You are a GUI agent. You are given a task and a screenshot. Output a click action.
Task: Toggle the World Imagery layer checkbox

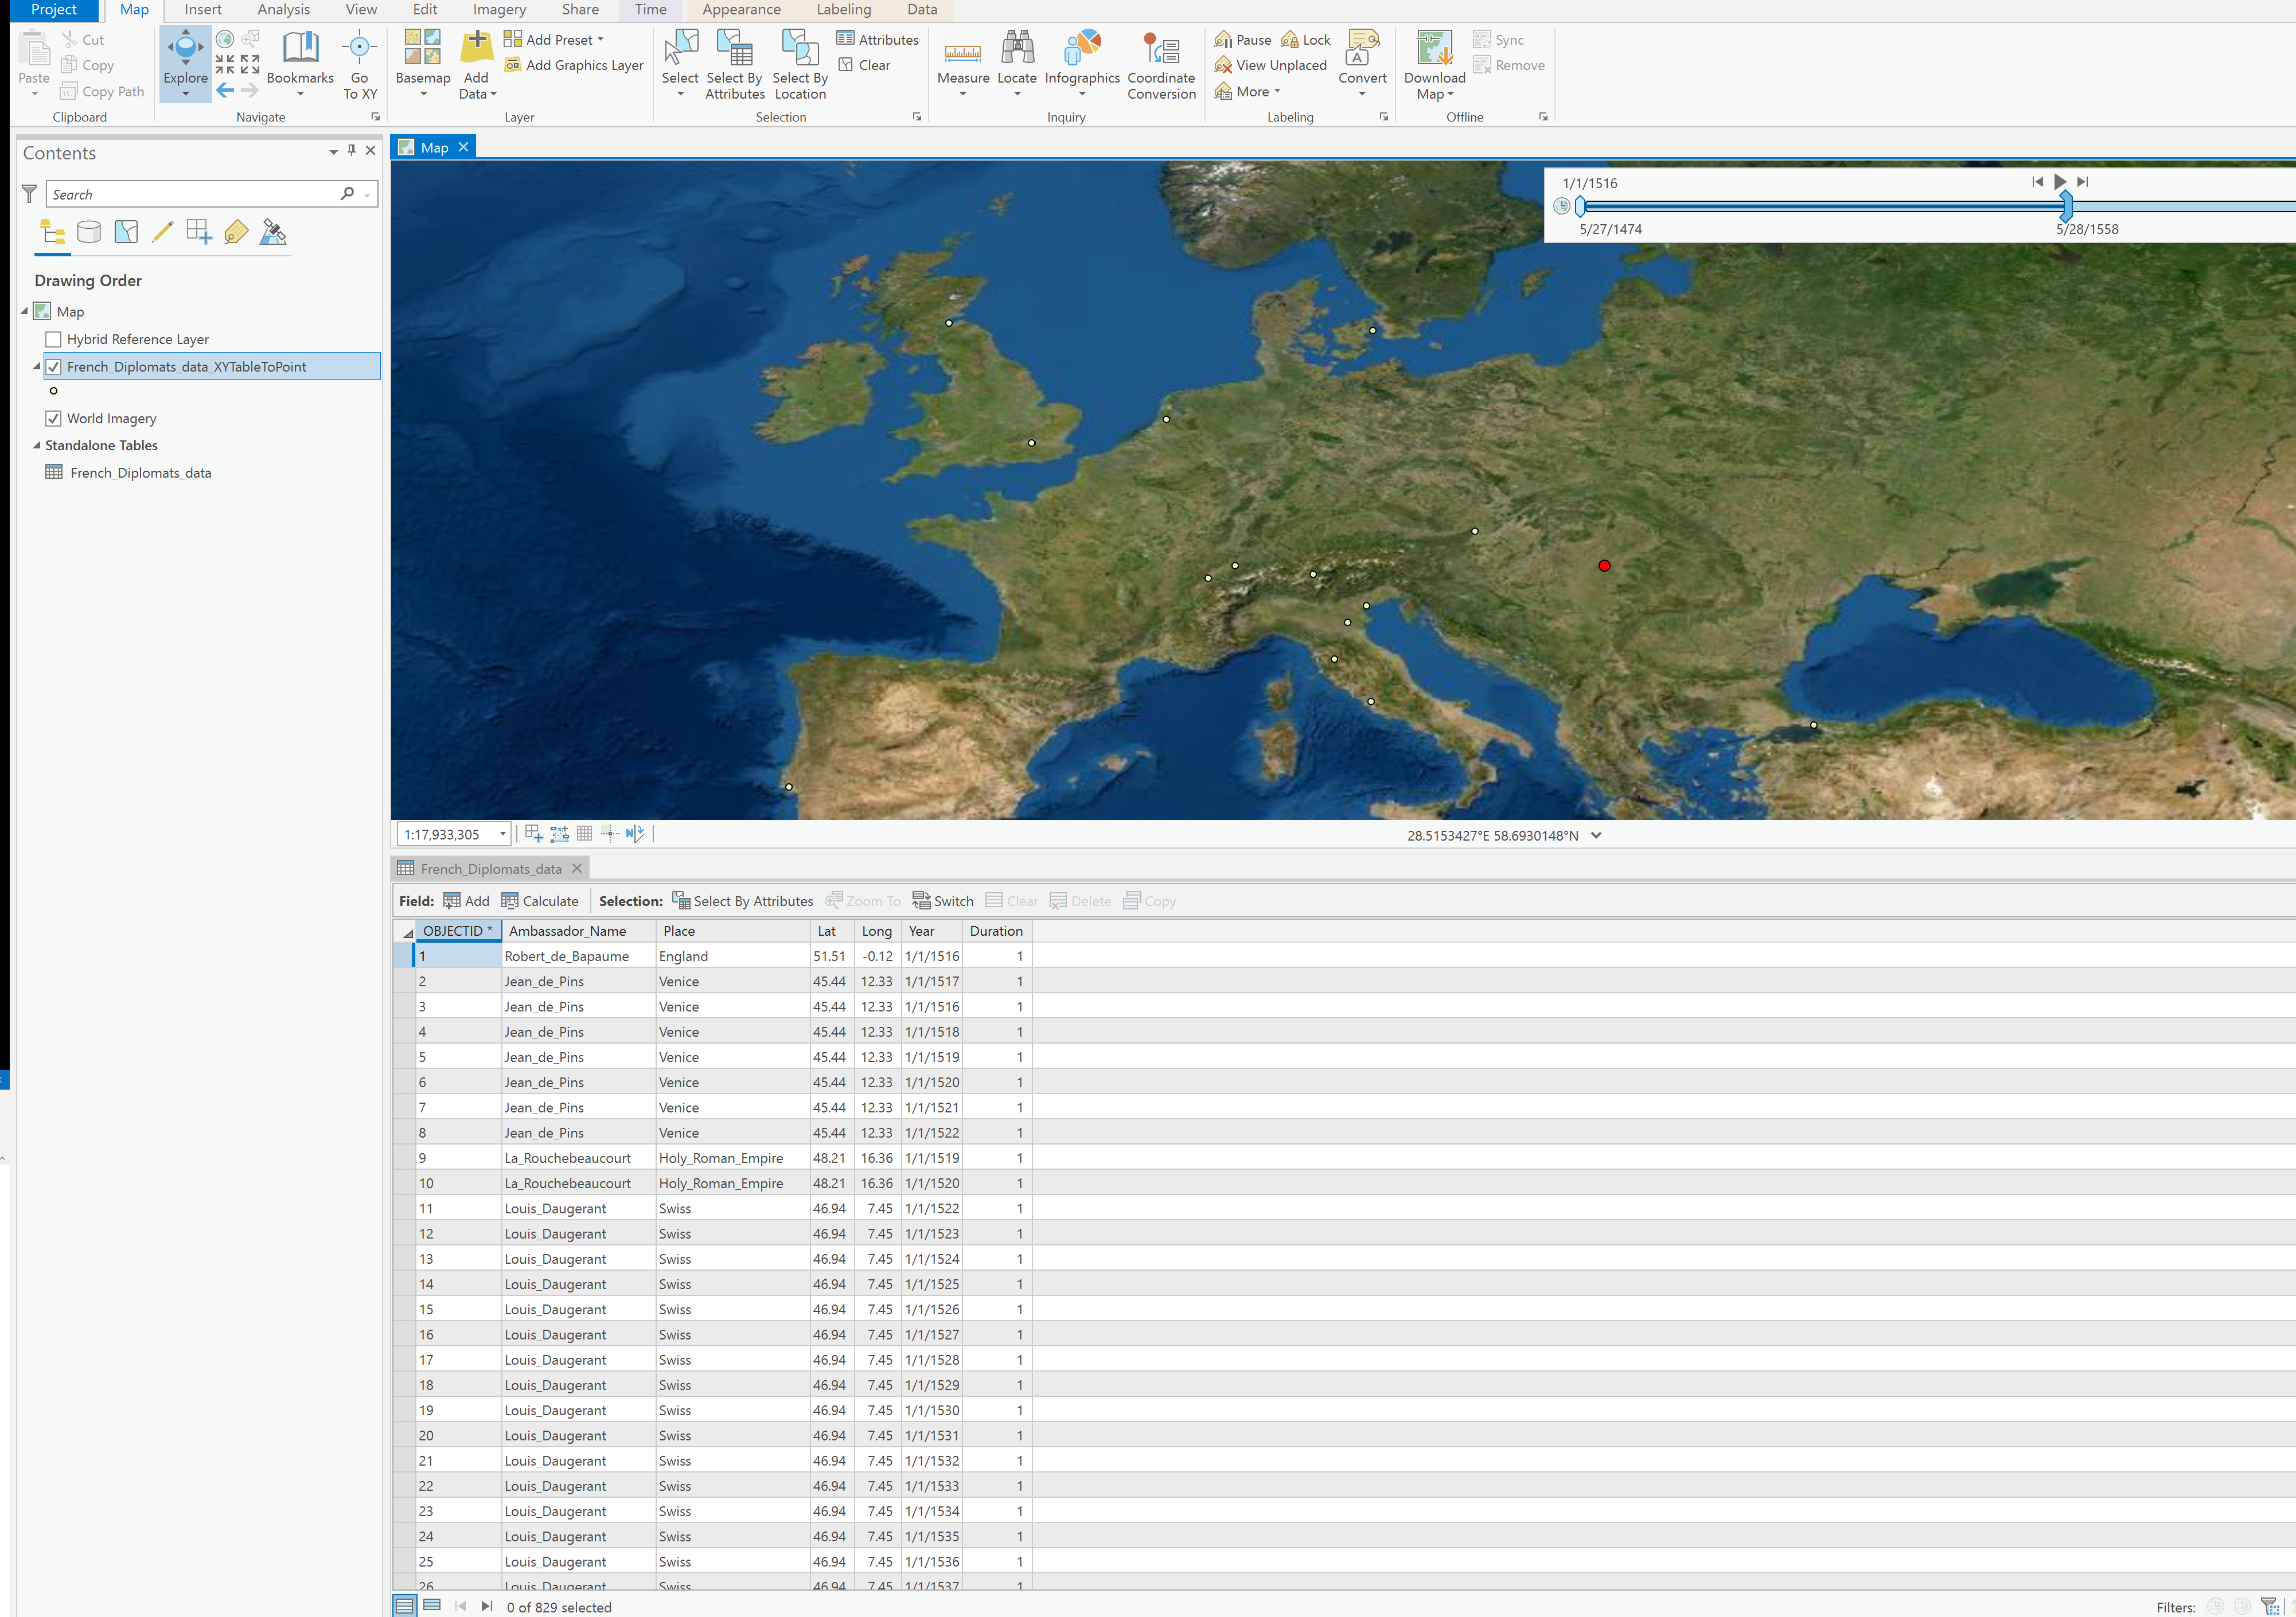point(54,419)
